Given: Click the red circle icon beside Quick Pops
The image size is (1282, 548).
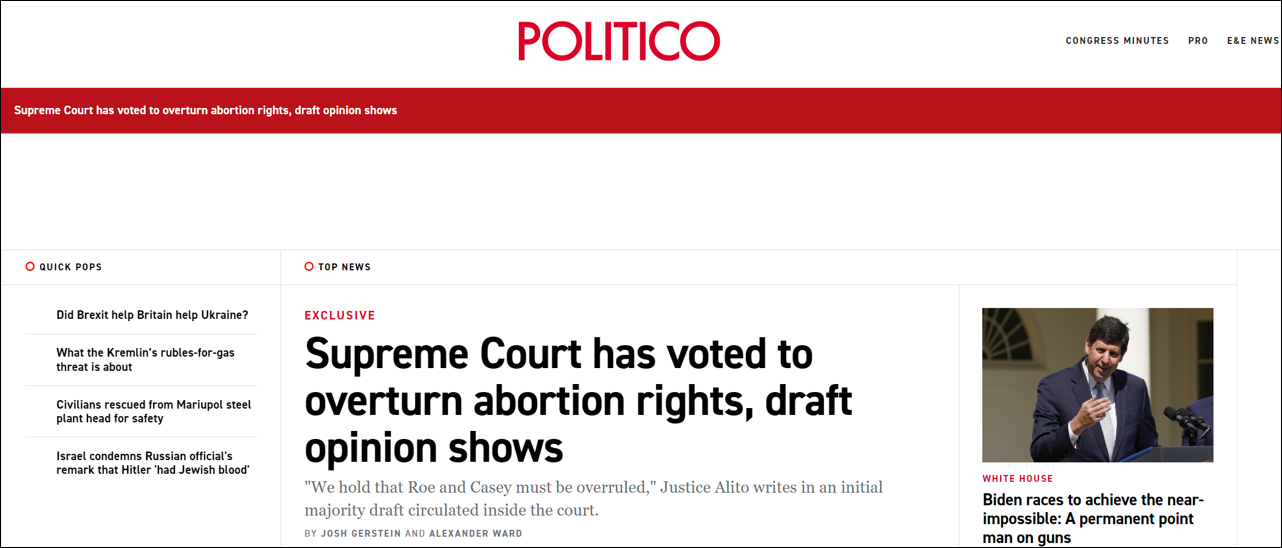Looking at the screenshot, I should 30,267.
